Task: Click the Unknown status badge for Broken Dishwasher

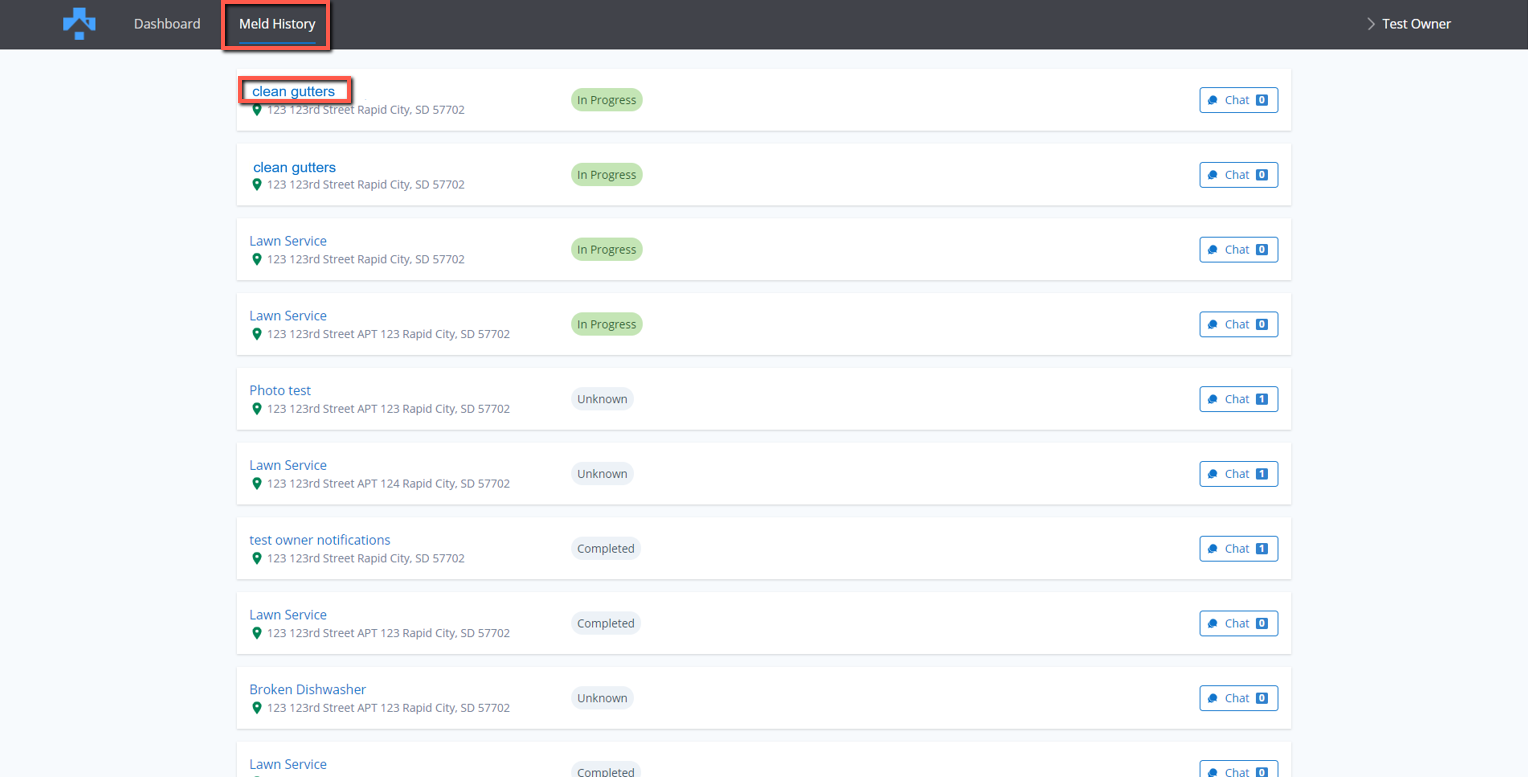Action: click(x=602, y=698)
